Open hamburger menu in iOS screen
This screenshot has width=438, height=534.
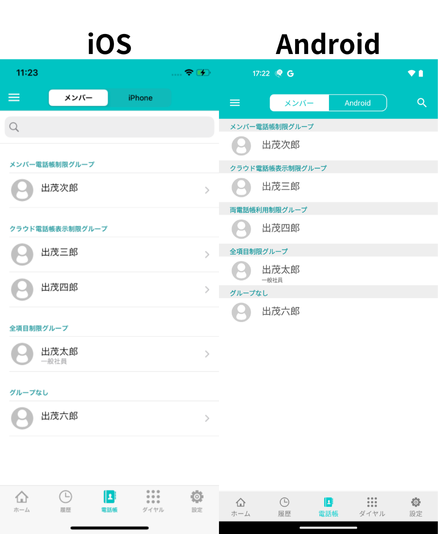point(14,97)
